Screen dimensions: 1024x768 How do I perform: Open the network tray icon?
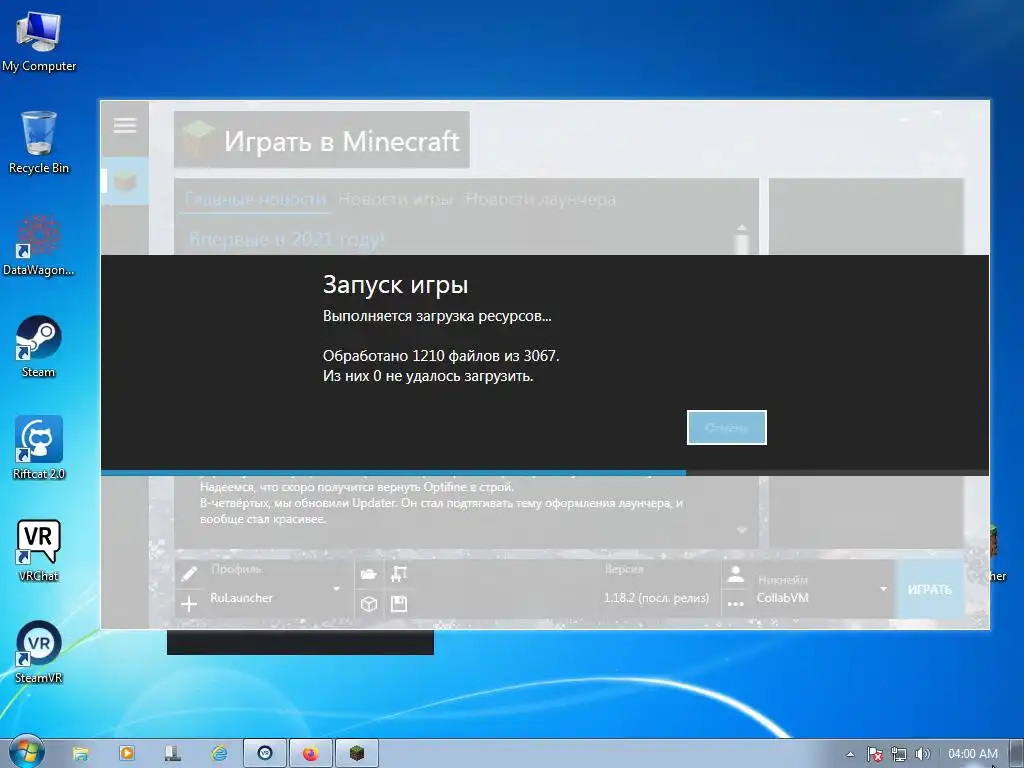point(899,754)
